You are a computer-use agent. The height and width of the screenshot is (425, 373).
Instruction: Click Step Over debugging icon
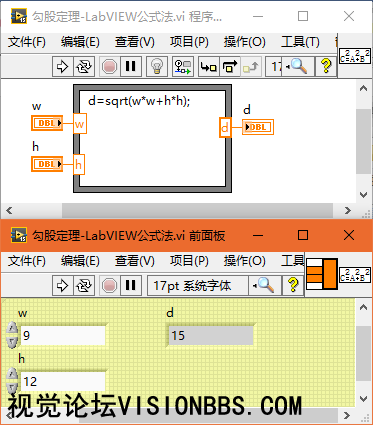230,67
